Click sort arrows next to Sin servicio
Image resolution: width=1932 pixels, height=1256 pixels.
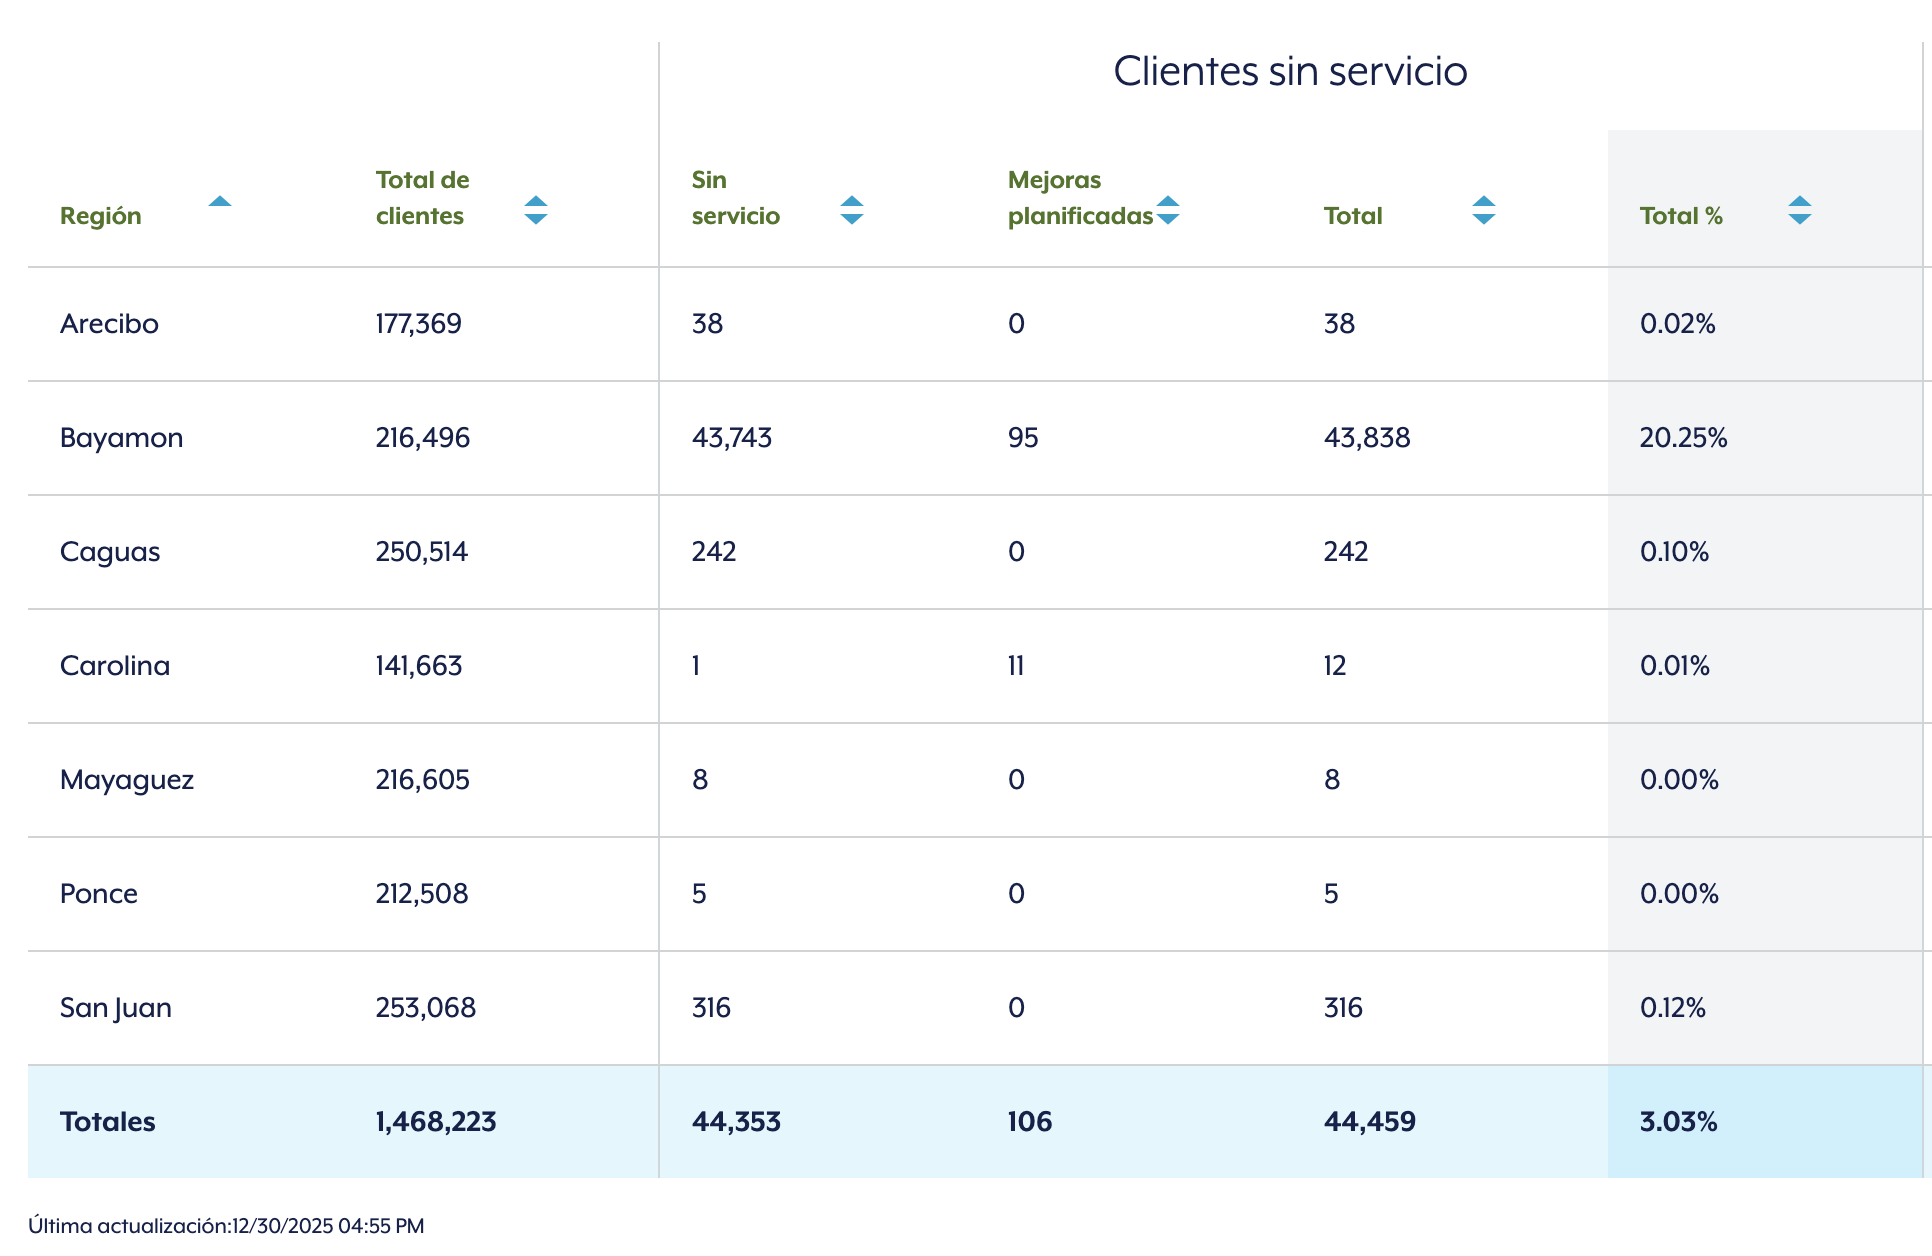coord(852,210)
